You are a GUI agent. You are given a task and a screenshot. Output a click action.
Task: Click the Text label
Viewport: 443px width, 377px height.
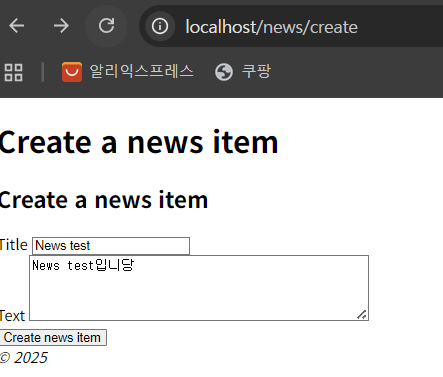tap(12, 316)
